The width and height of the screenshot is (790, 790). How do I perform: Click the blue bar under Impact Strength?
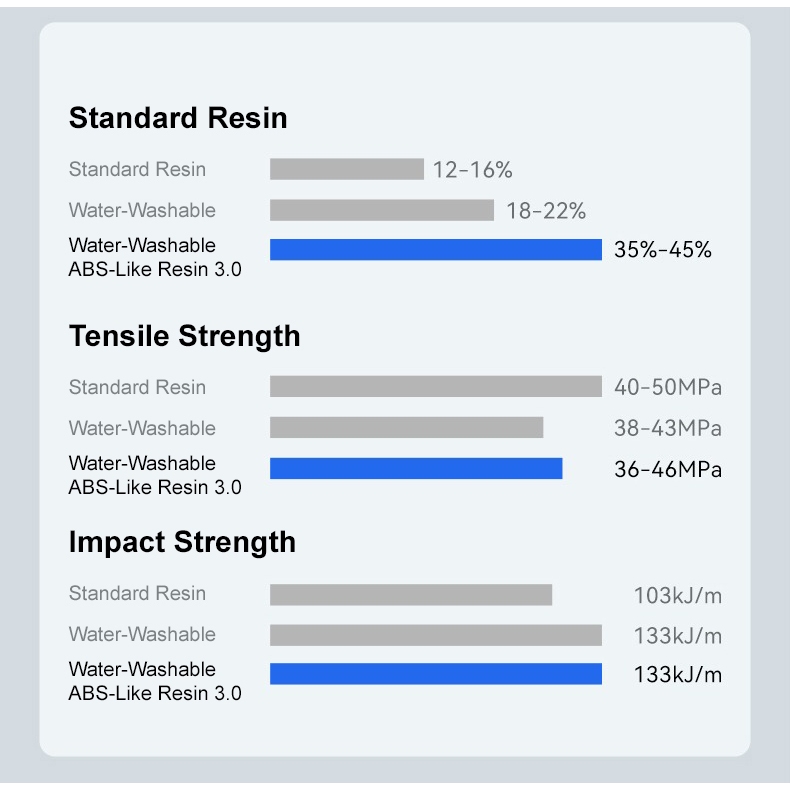(x=435, y=674)
